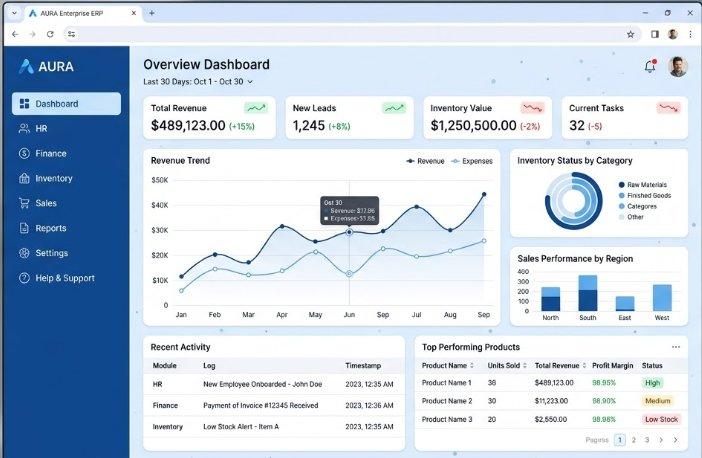Open Top Performing Products more options
Image resolution: width=702 pixels, height=458 pixels.
tap(676, 347)
